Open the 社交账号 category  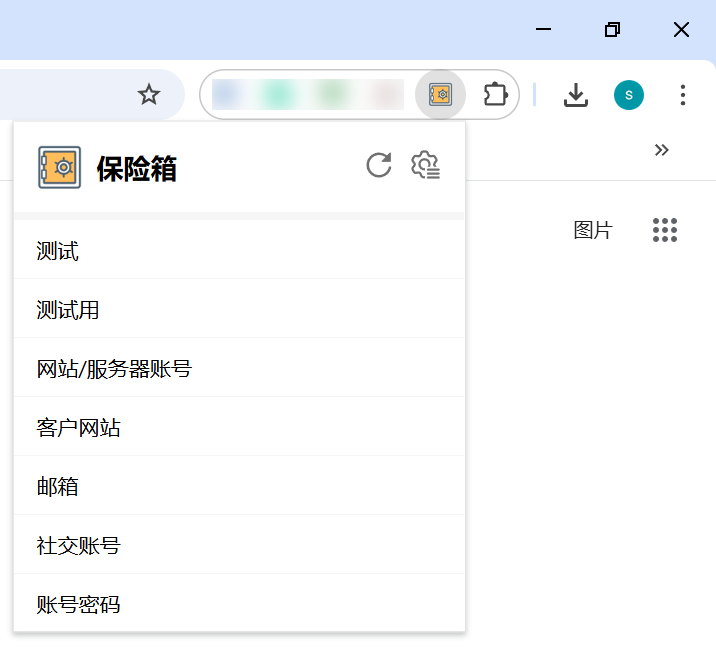pos(79,546)
